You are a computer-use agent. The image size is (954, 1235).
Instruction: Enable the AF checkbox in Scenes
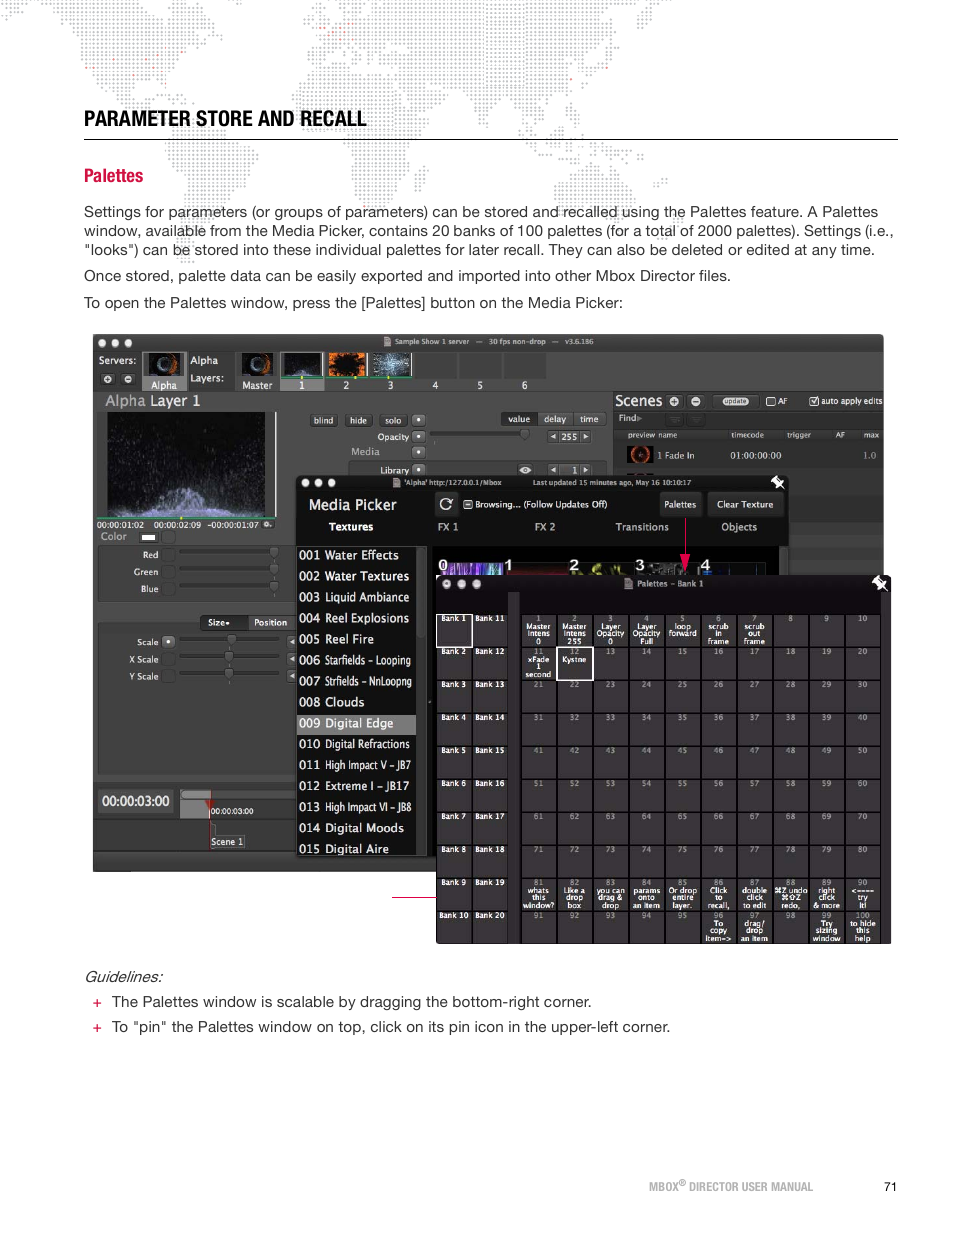tap(771, 401)
